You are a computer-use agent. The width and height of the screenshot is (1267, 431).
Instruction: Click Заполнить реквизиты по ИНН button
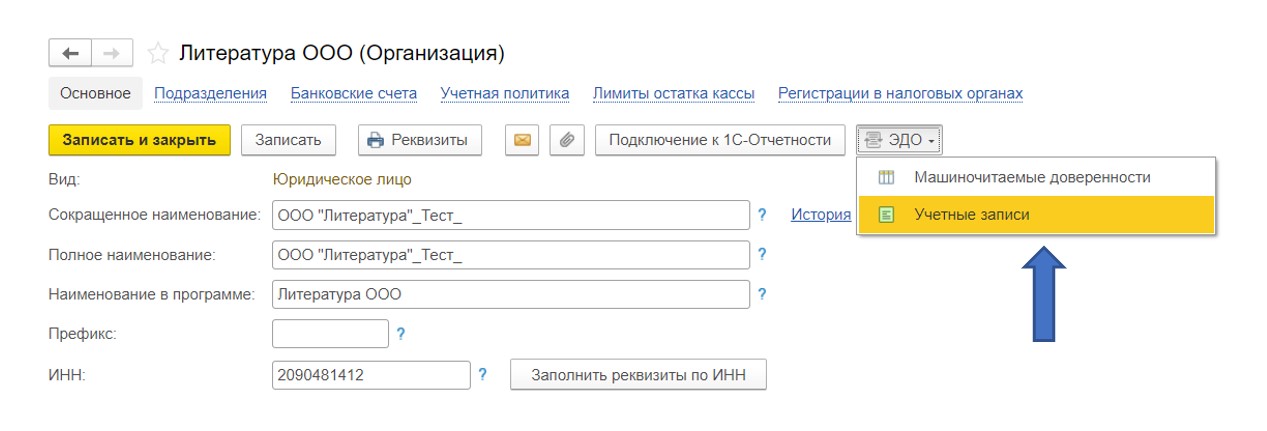[x=638, y=375]
